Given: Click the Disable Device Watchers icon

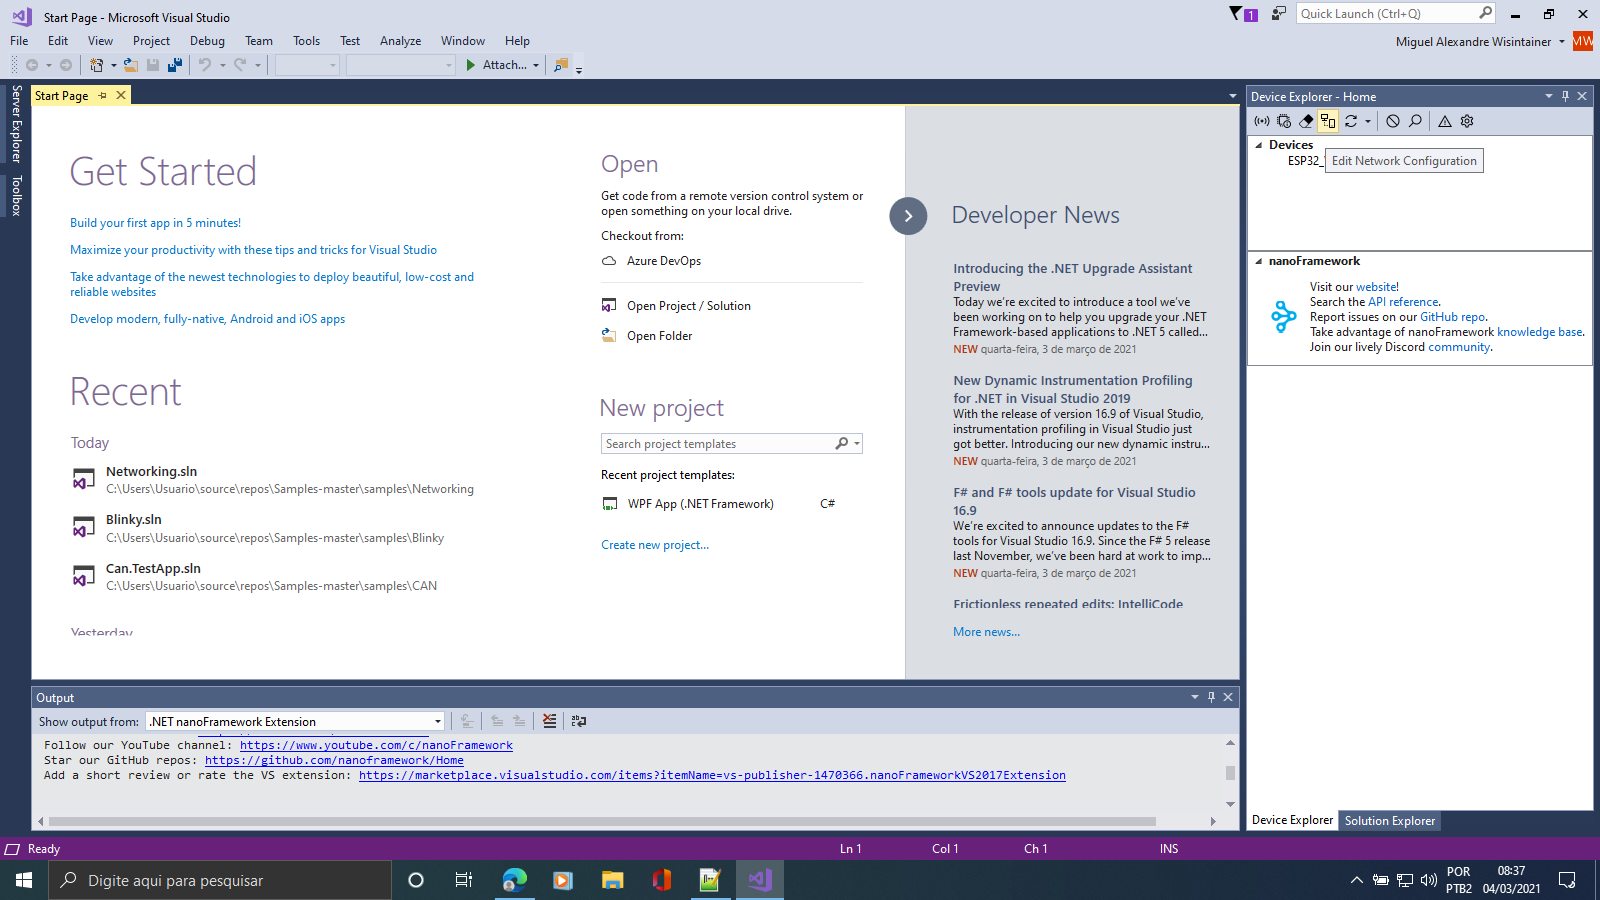Looking at the screenshot, I should [1393, 121].
